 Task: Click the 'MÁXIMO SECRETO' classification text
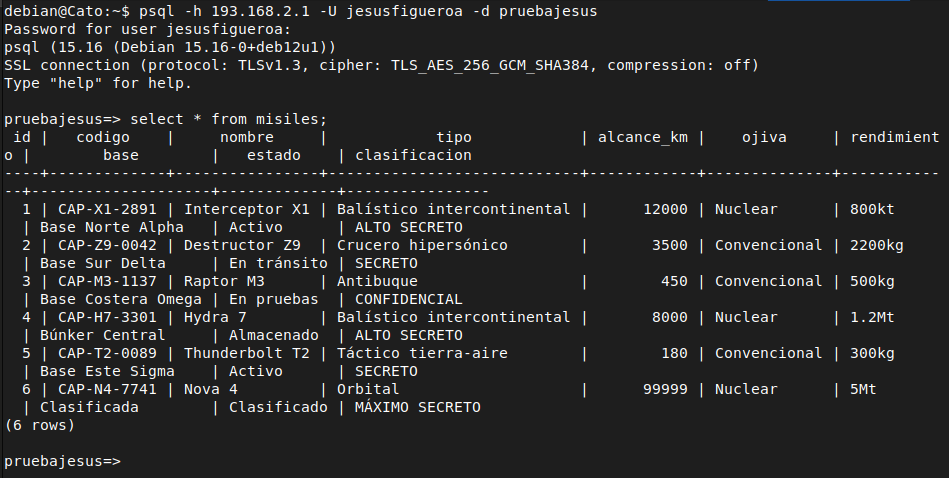[x=418, y=407]
